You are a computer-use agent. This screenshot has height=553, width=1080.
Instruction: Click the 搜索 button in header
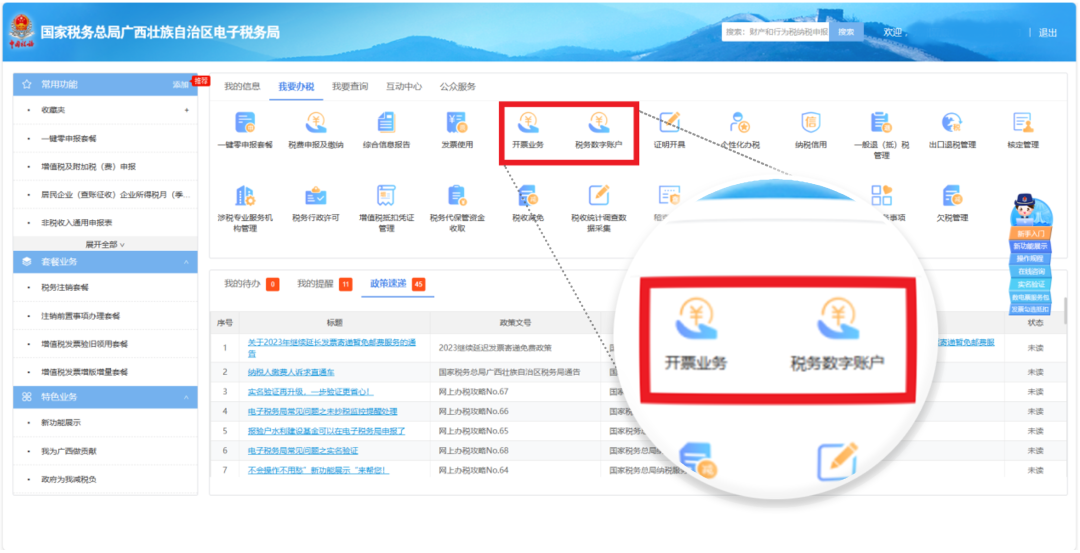(846, 32)
